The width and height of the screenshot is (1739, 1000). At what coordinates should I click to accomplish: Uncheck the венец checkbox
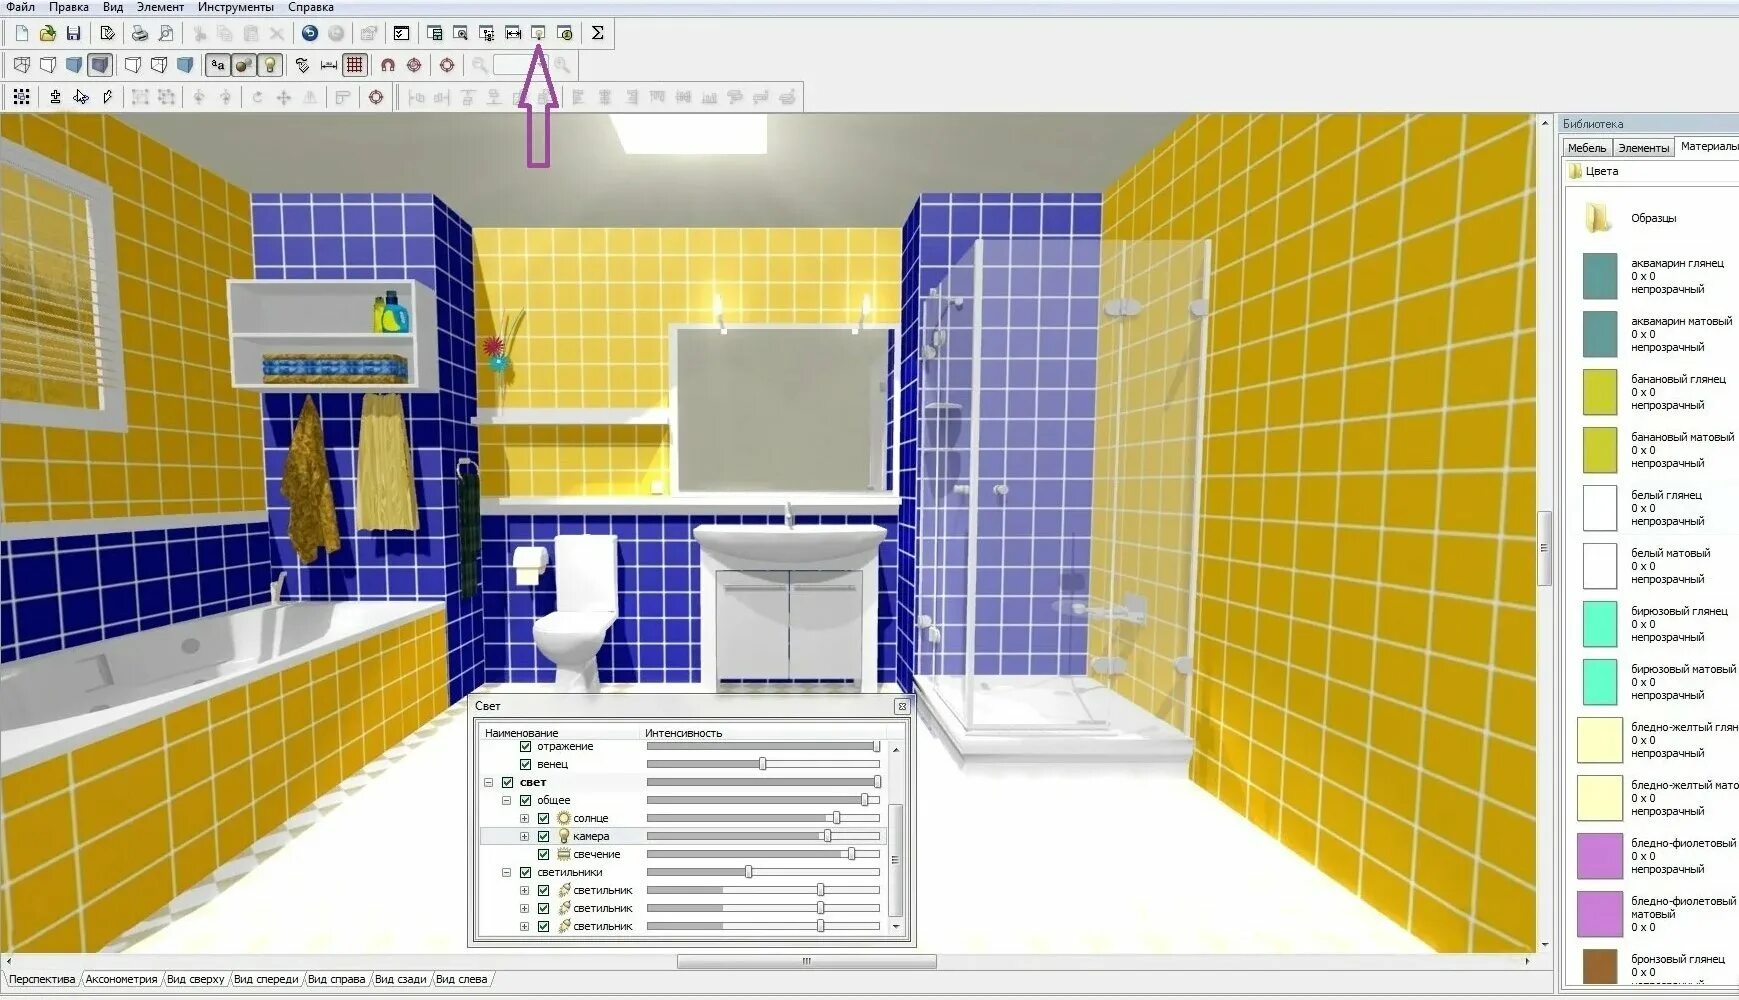pos(525,764)
